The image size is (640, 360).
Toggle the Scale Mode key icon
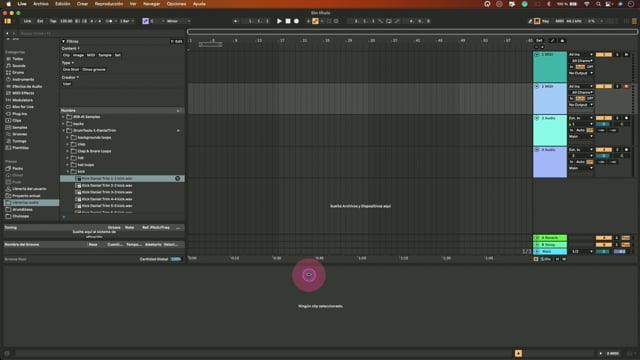click(x=145, y=21)
